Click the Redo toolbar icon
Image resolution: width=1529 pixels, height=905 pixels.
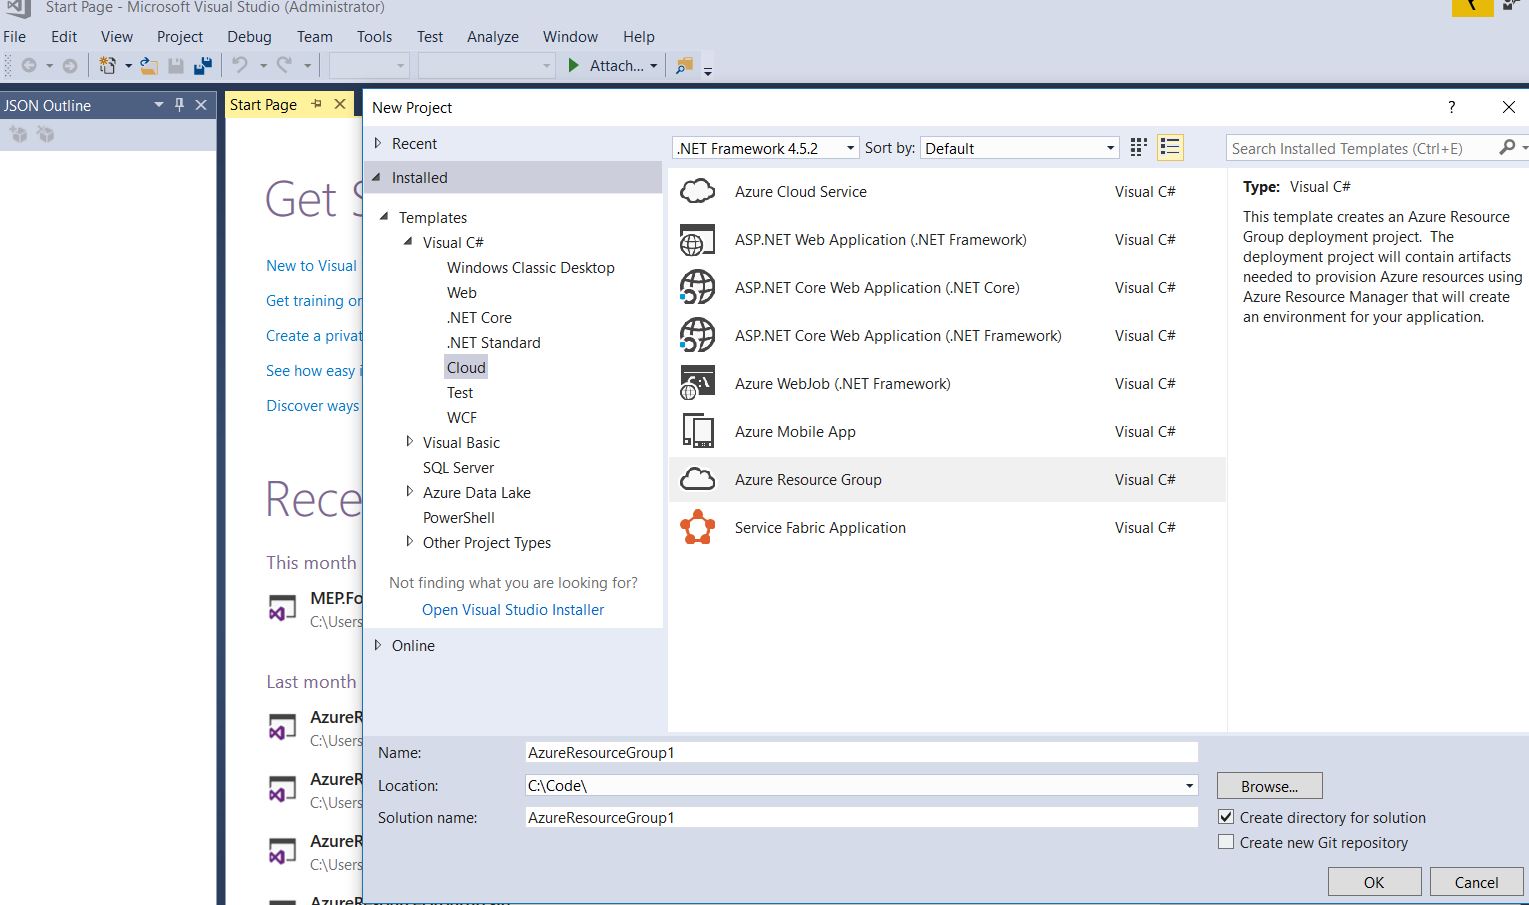point(284,66)
